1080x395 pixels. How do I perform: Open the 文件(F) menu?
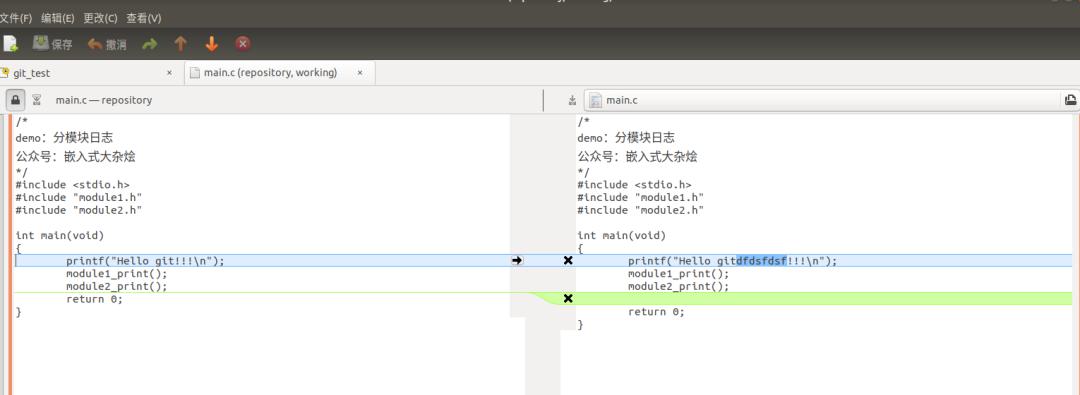(x=15, y=18)
